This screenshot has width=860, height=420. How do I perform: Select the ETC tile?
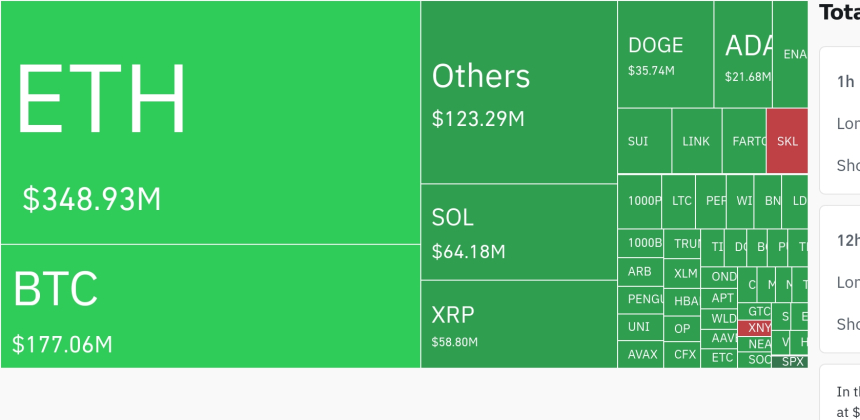[723, 358]
